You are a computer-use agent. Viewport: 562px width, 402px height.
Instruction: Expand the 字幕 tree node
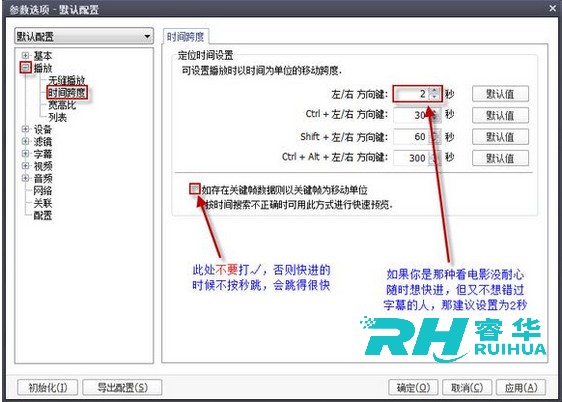click(25, 153)
